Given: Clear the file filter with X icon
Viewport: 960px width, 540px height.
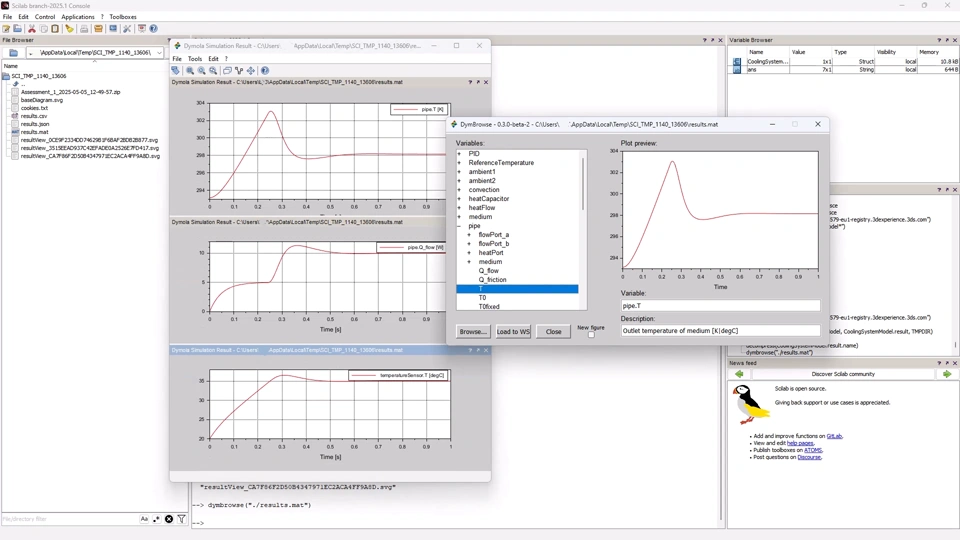Looking at the screenshot, I should (169, 519).
